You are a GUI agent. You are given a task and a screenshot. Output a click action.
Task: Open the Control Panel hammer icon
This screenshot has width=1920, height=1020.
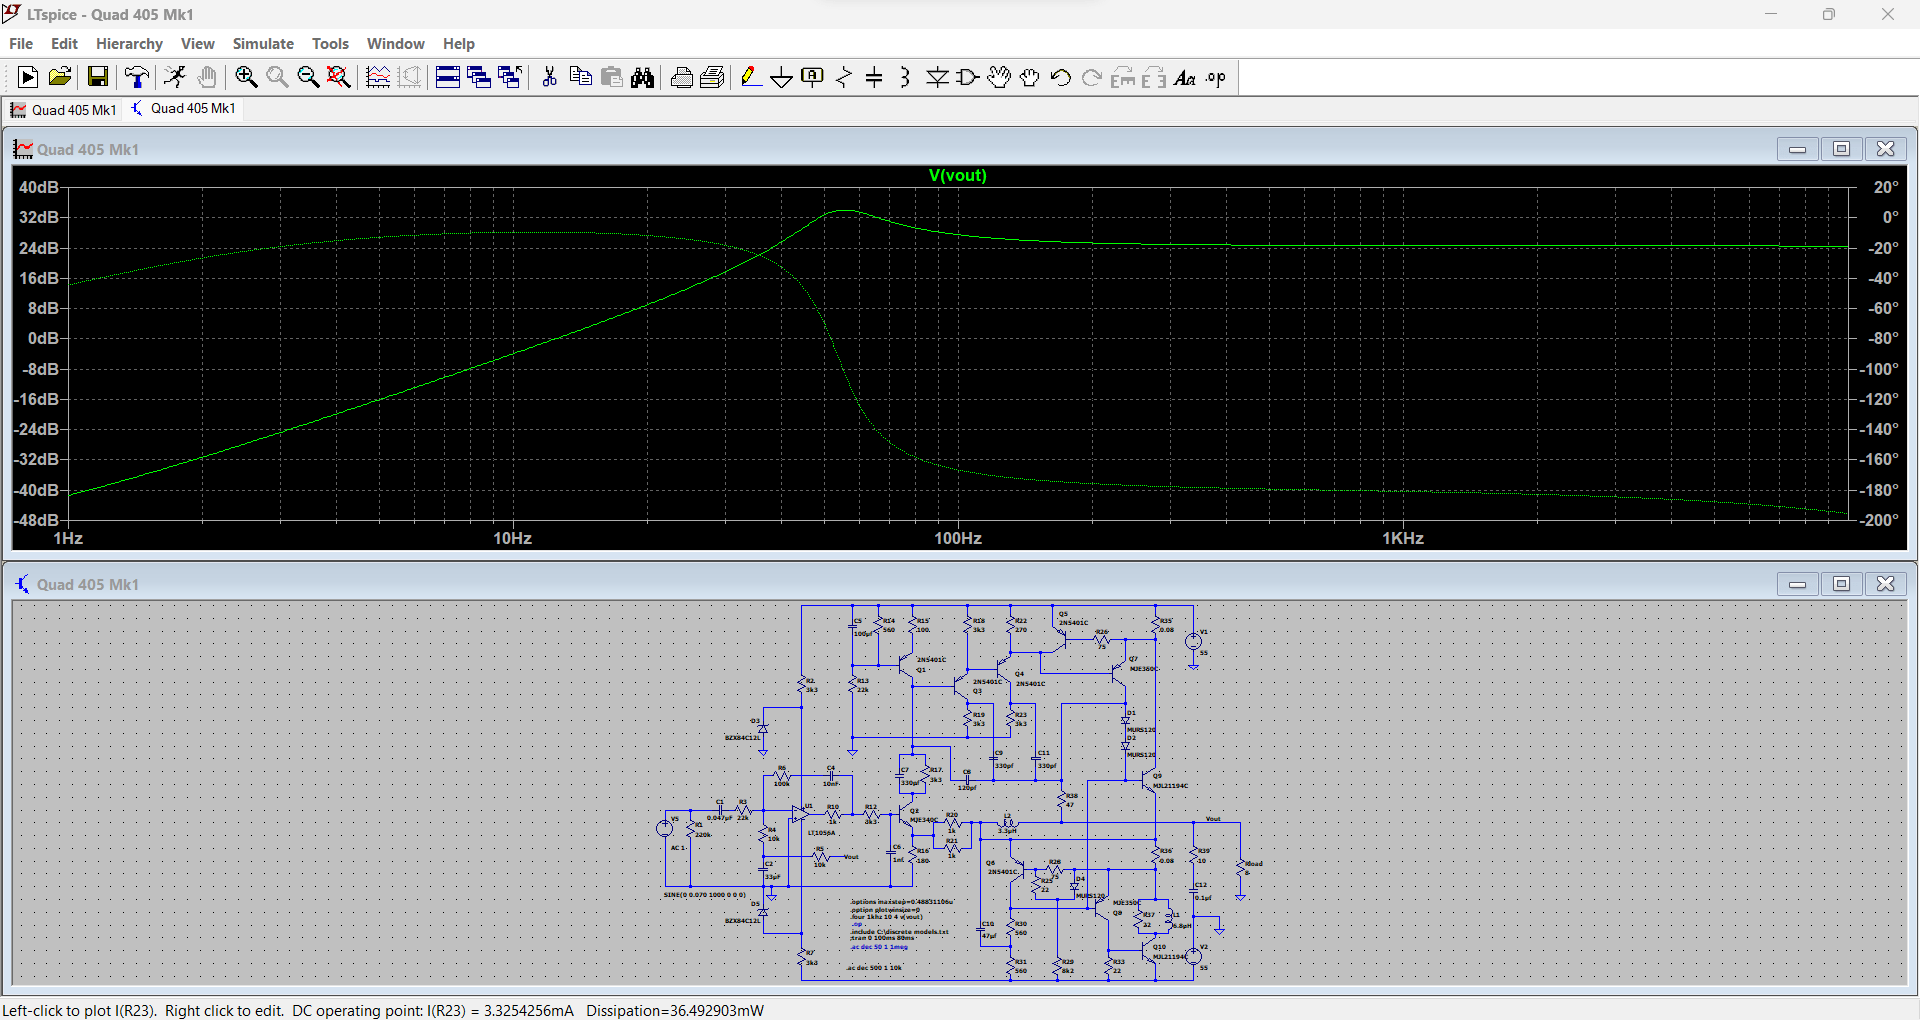(x=137, y=77)
